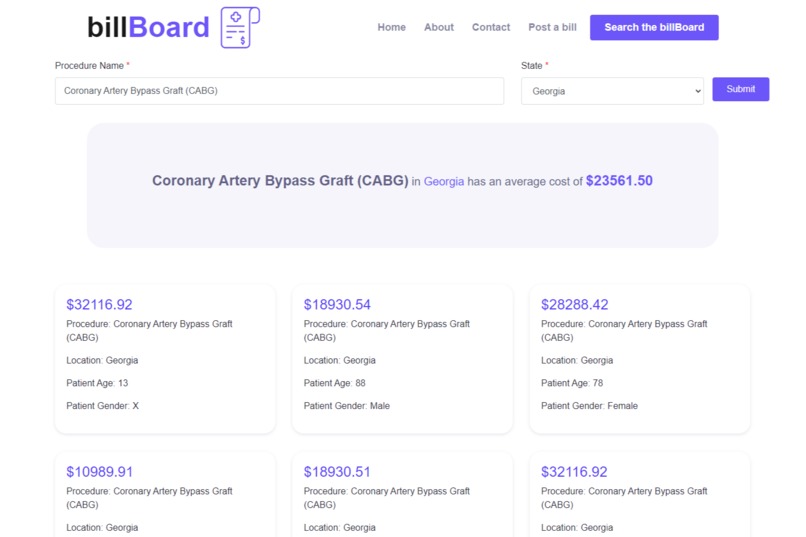Select the $32116.92 price with Patient Age 13

pos(99,305)
